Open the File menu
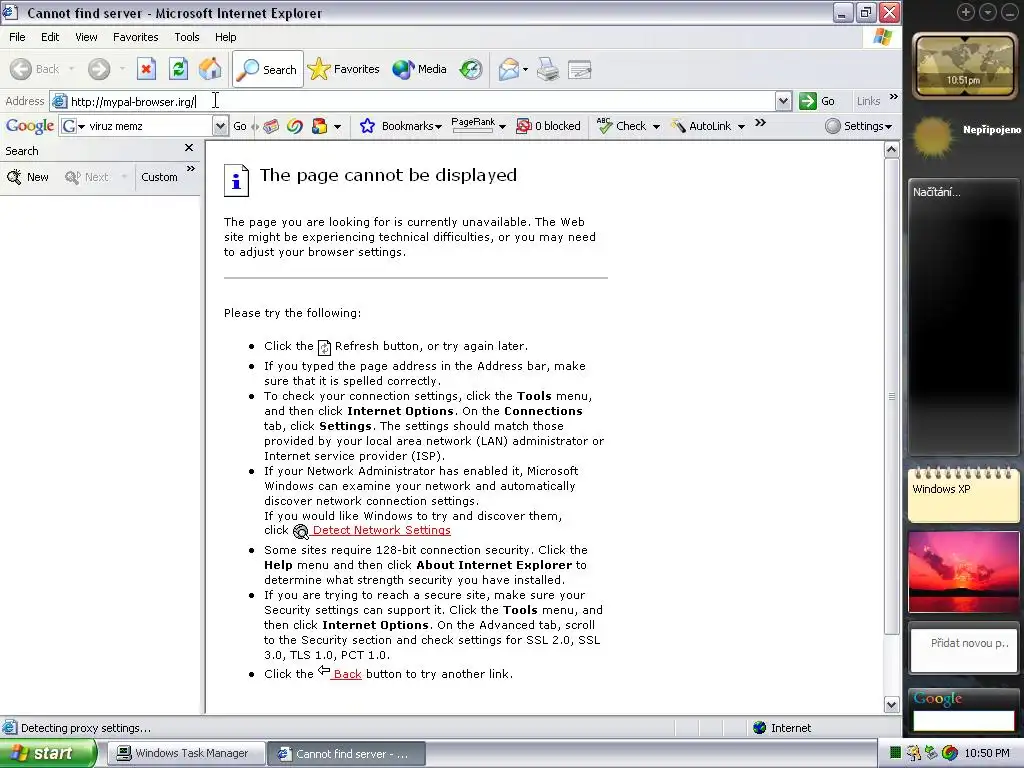Viewport: 1024px width, 768px height. 18,37
